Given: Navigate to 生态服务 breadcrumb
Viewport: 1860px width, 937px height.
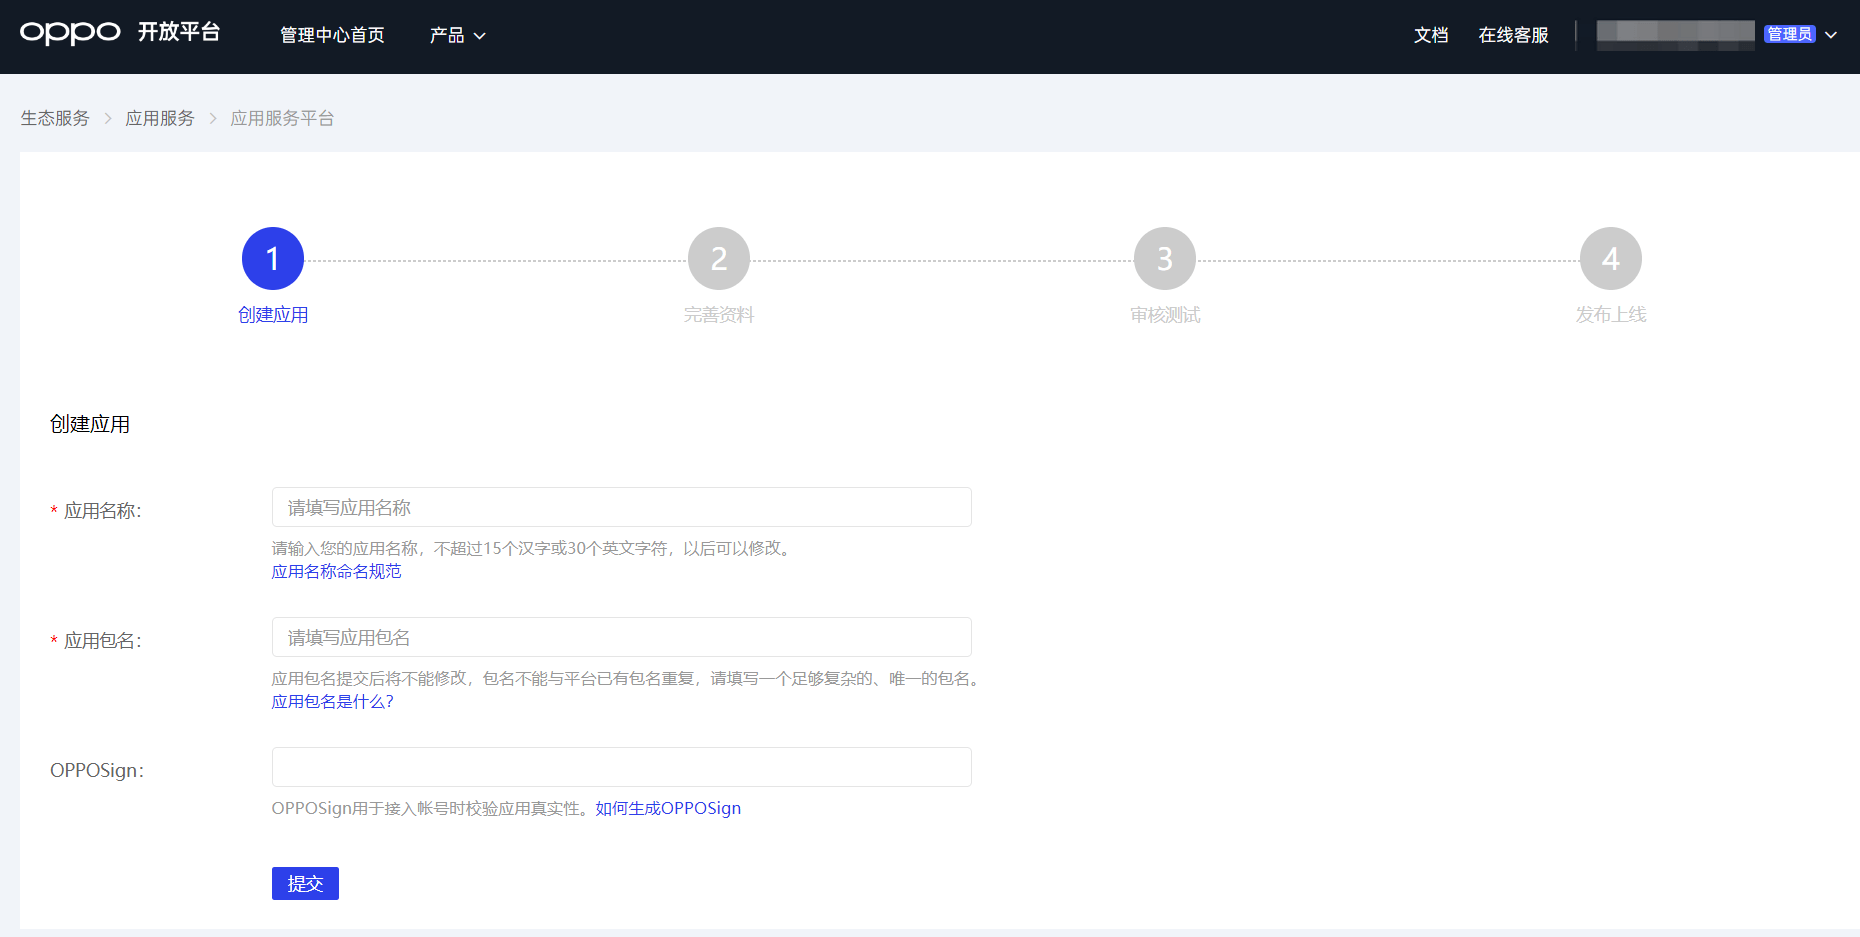Looking at the screenshot, I should [x=55, y=118].
